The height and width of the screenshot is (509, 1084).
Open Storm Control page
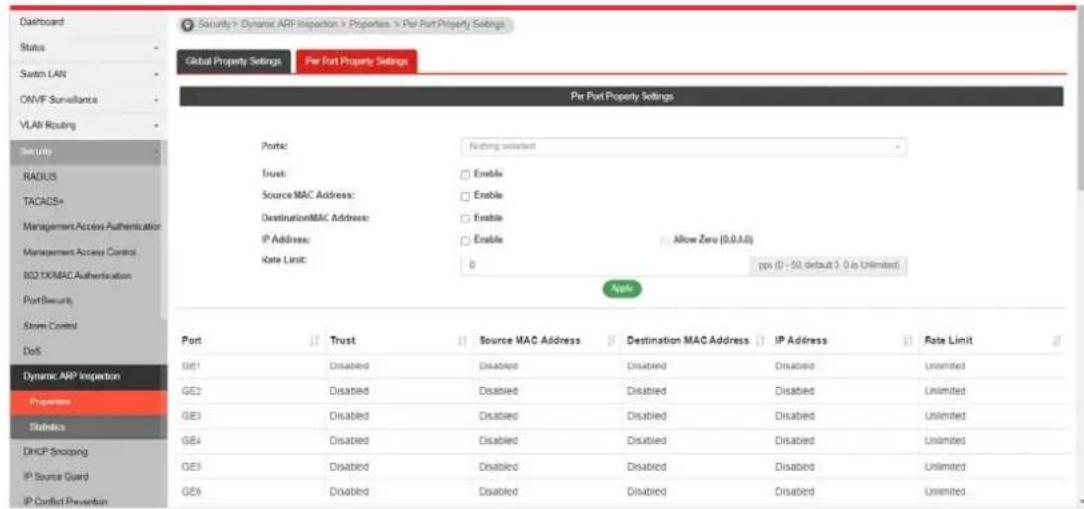coord(50,326)
